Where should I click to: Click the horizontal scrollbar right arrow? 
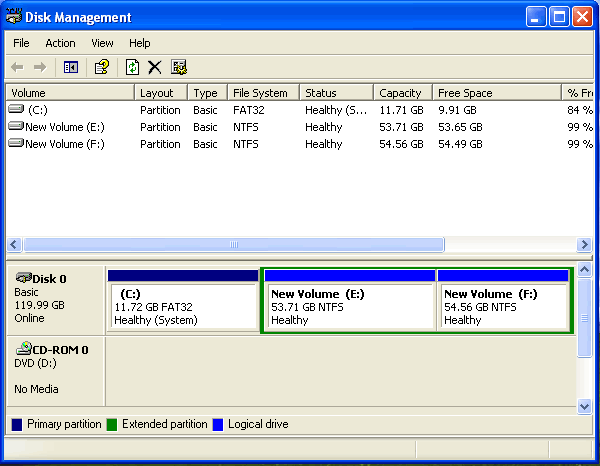click(x=584, y=244)
